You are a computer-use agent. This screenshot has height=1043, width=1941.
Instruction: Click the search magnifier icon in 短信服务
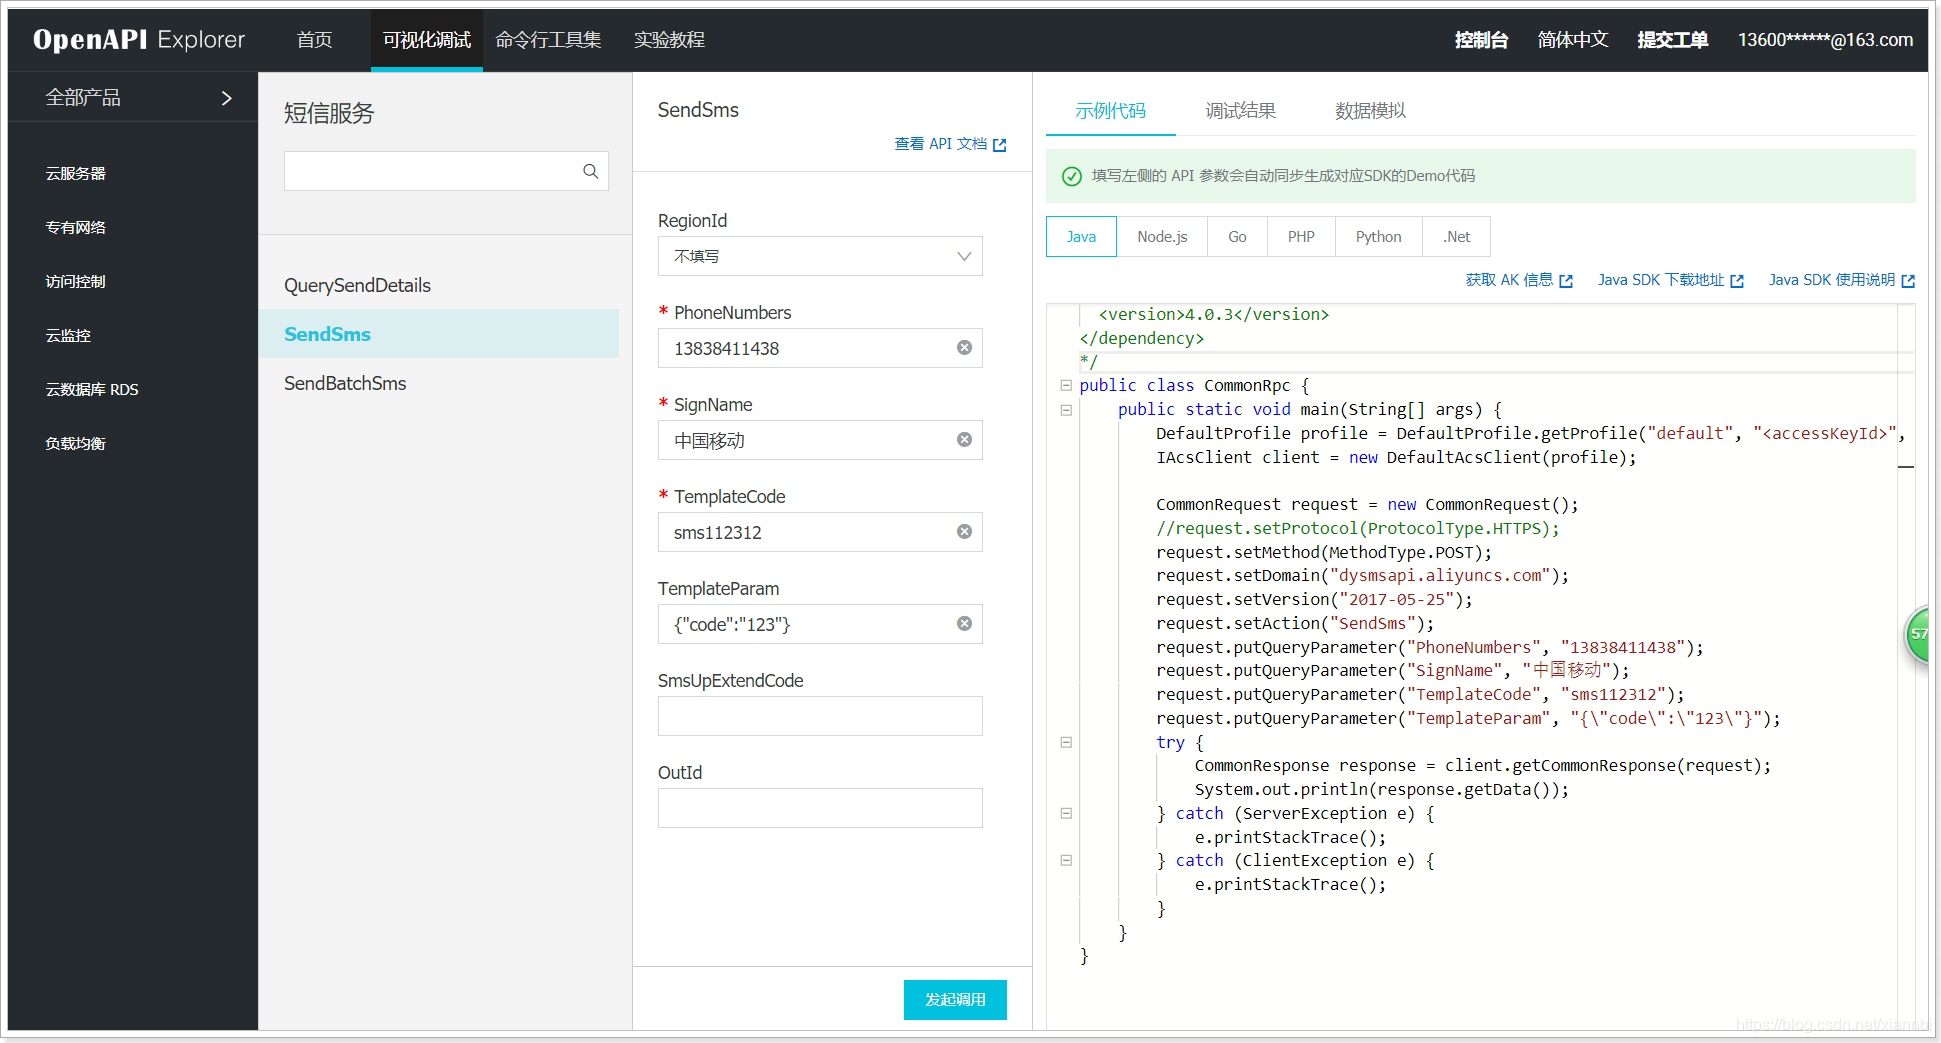click(x=590, y=172)
